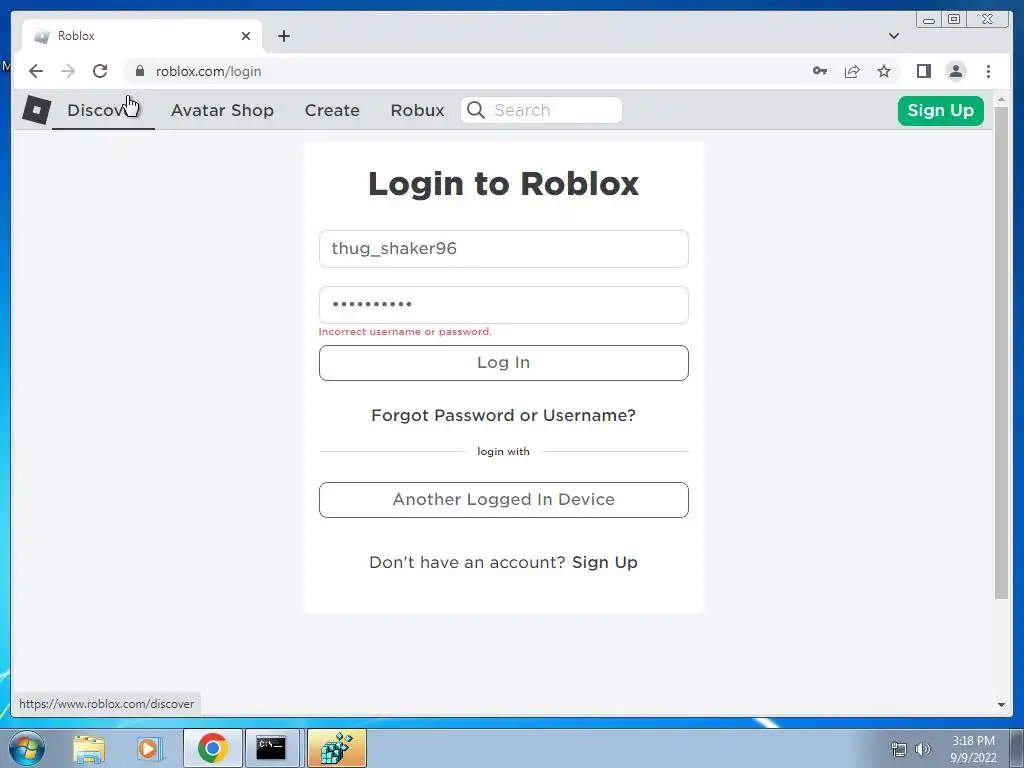Viewport: 1024px width, 768px height.
Task: Click into the password field
Action: pyautogui.click(x=504, y=305)
